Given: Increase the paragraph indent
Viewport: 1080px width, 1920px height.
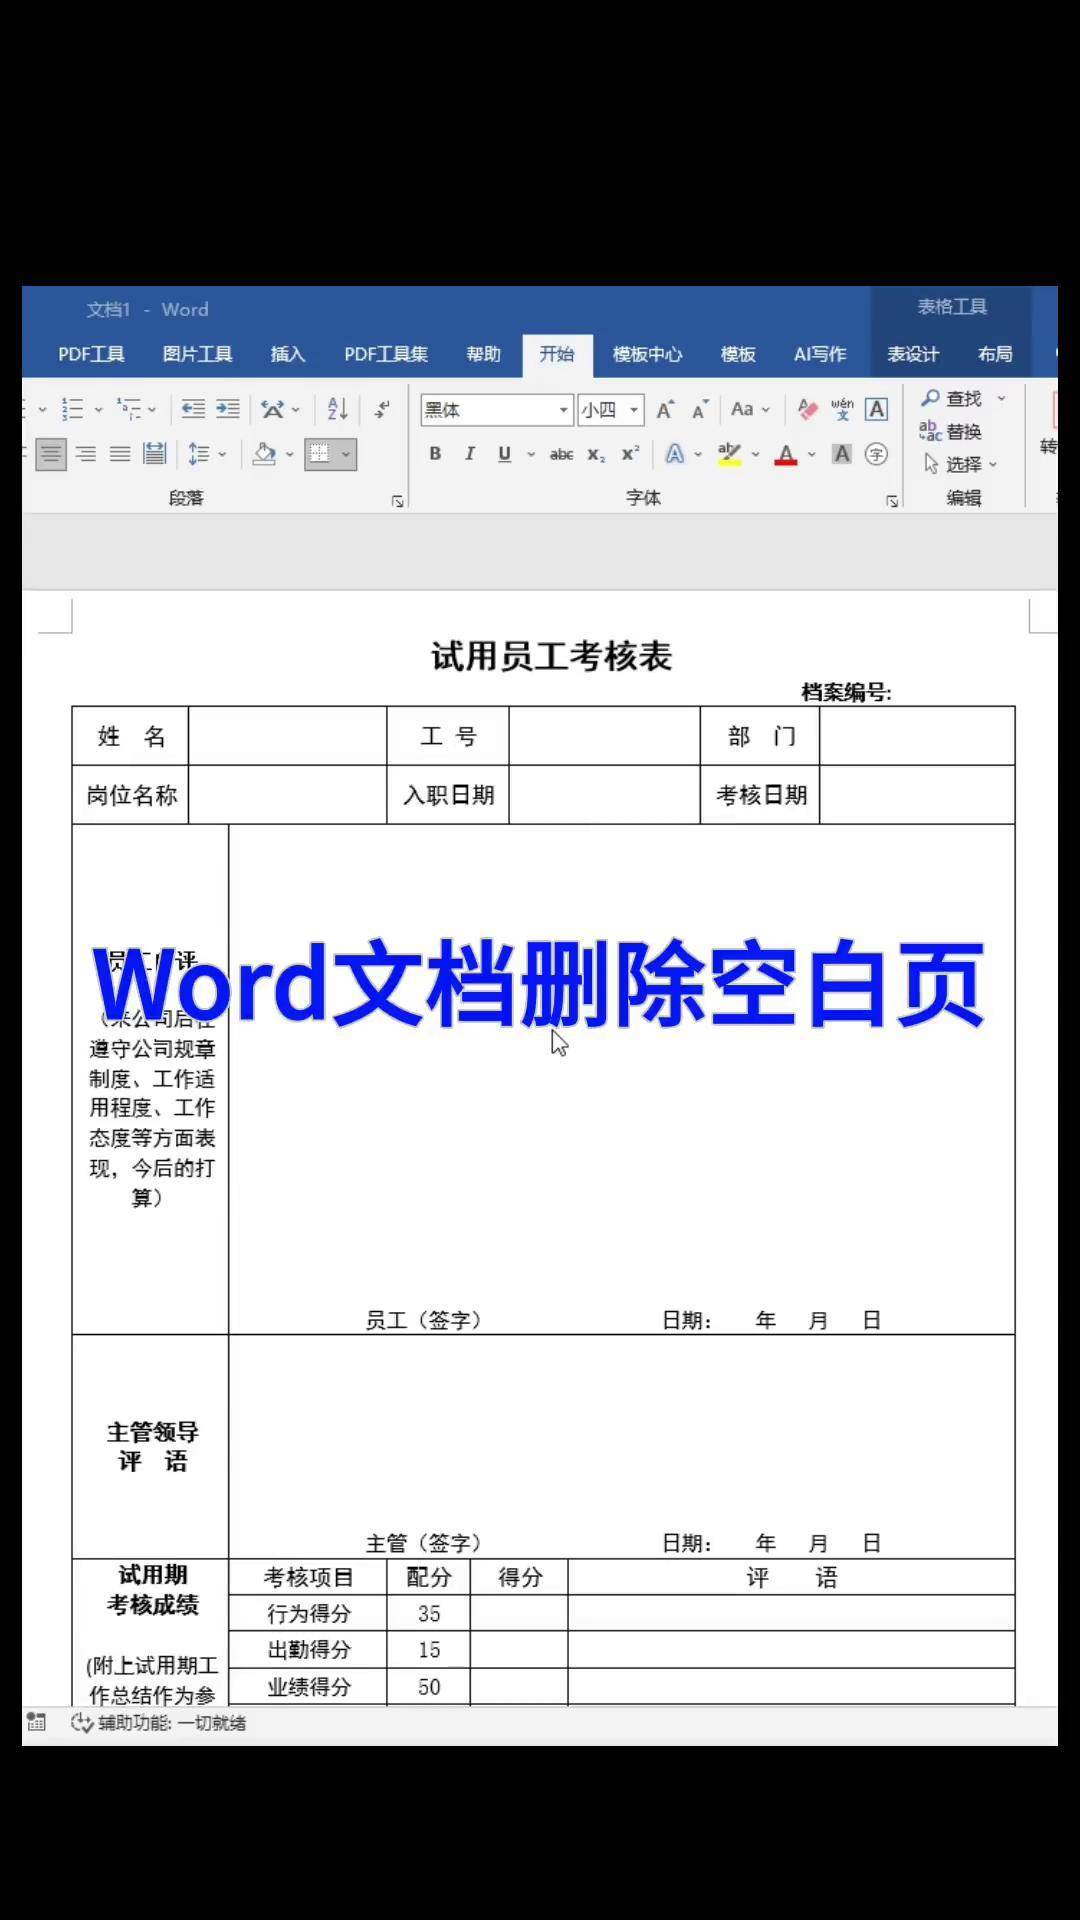Looking at the screenshot, I should (228, 409).
